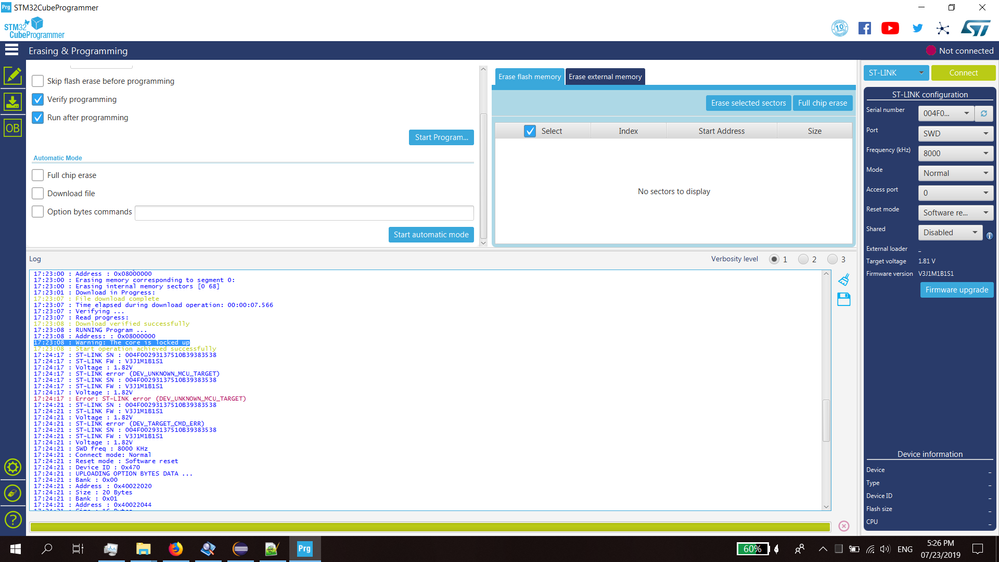Image resolution: width=999 pixels, height=562 pixels.
Task: Open the Shared mode info icon
Action: [989, 236]
